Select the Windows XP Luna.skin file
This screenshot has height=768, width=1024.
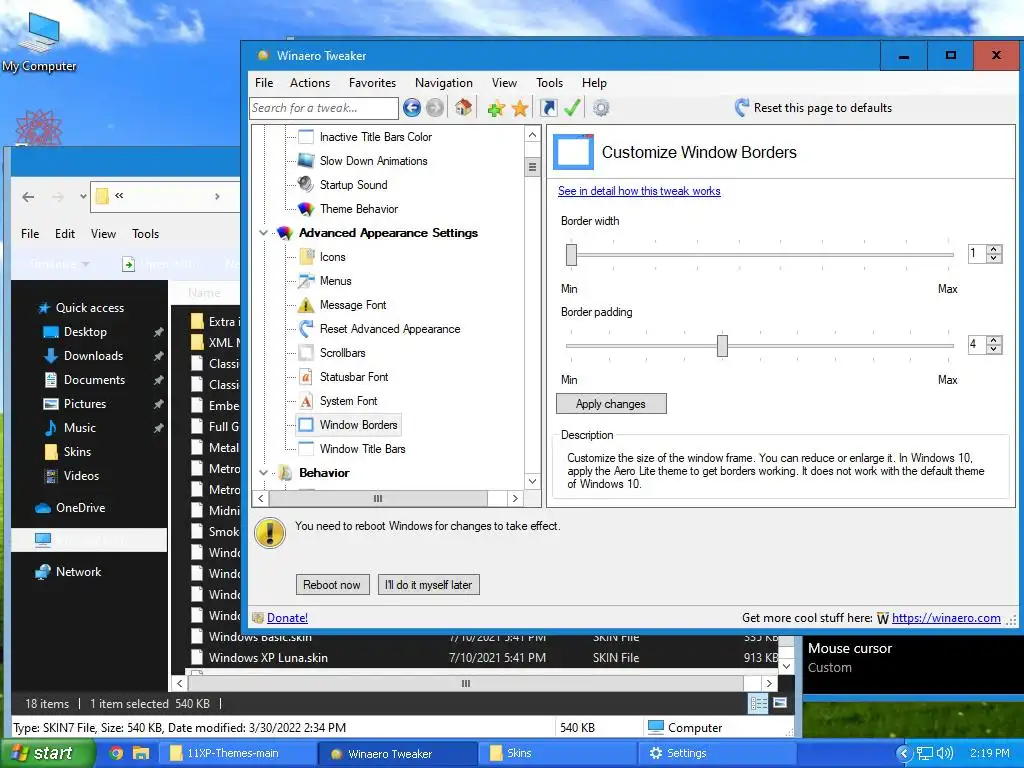268,658
